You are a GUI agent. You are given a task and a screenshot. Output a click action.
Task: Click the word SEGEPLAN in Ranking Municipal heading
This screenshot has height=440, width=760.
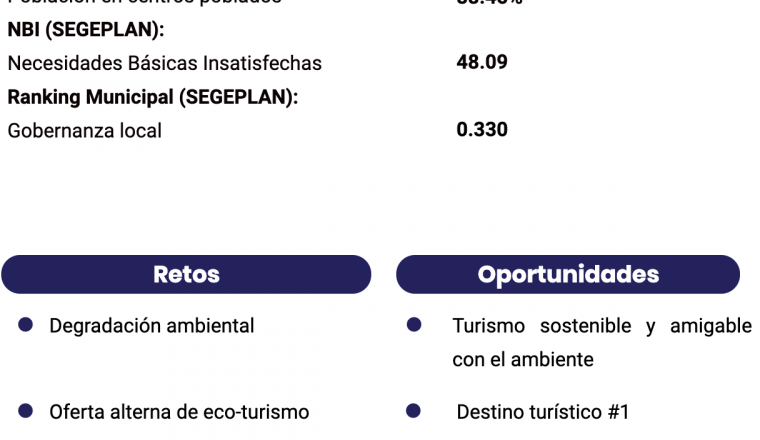coord(235,97)
